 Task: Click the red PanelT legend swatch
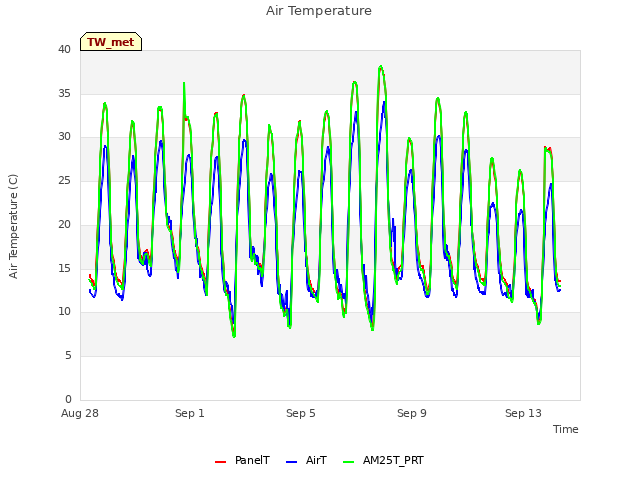220,462
